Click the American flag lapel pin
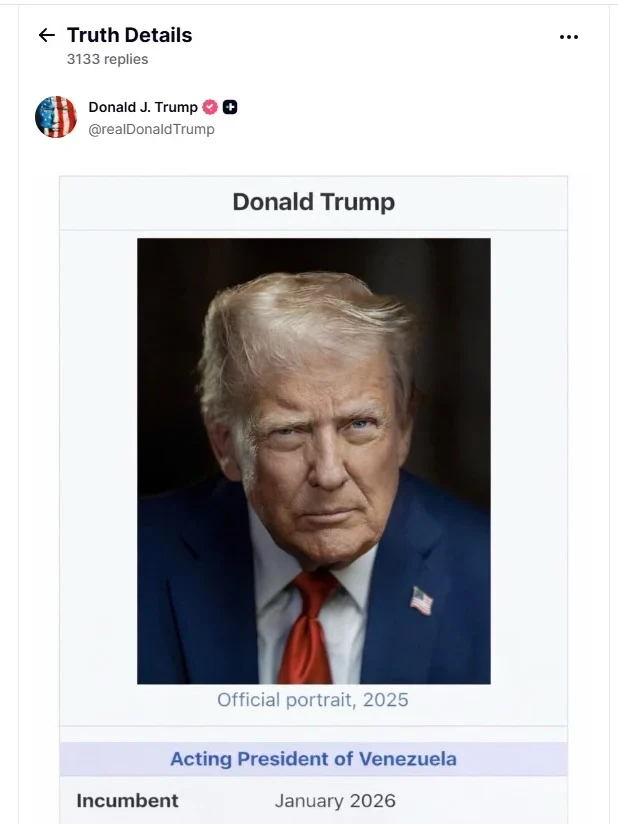Screen dimensions: 618x824 point(421,600)
